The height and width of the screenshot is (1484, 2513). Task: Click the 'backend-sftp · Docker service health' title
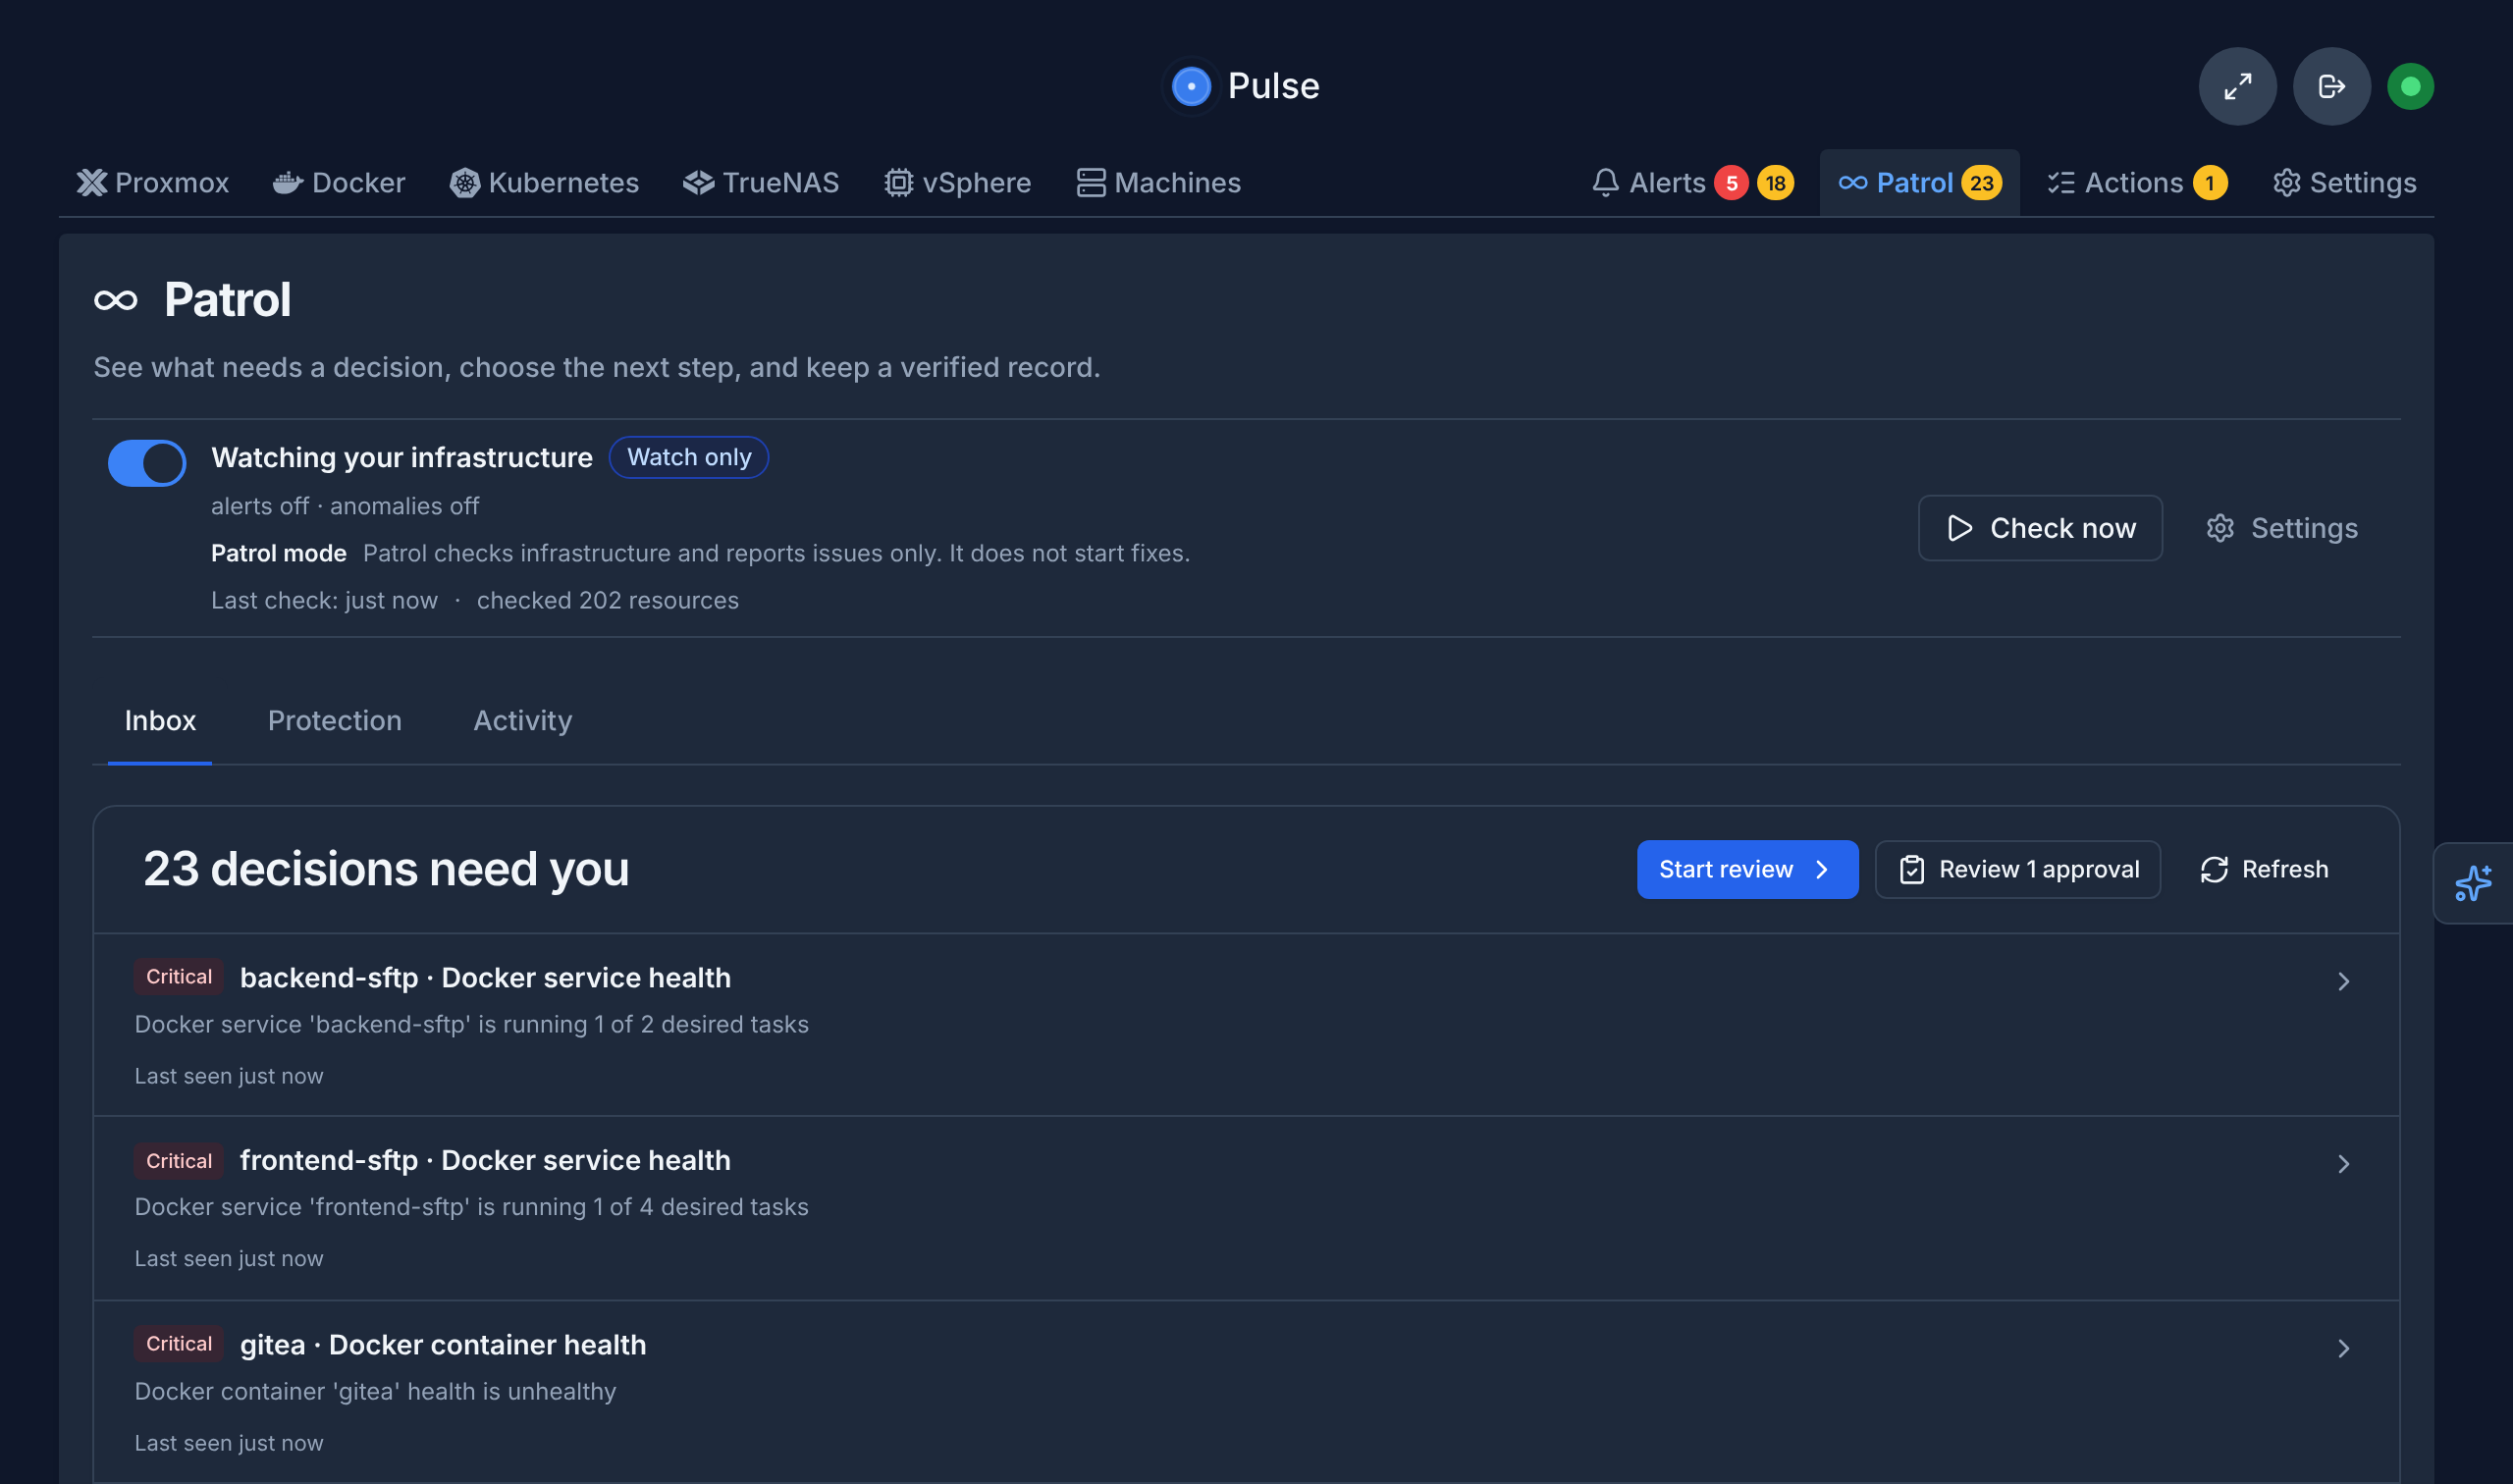(x=485, y=977)
